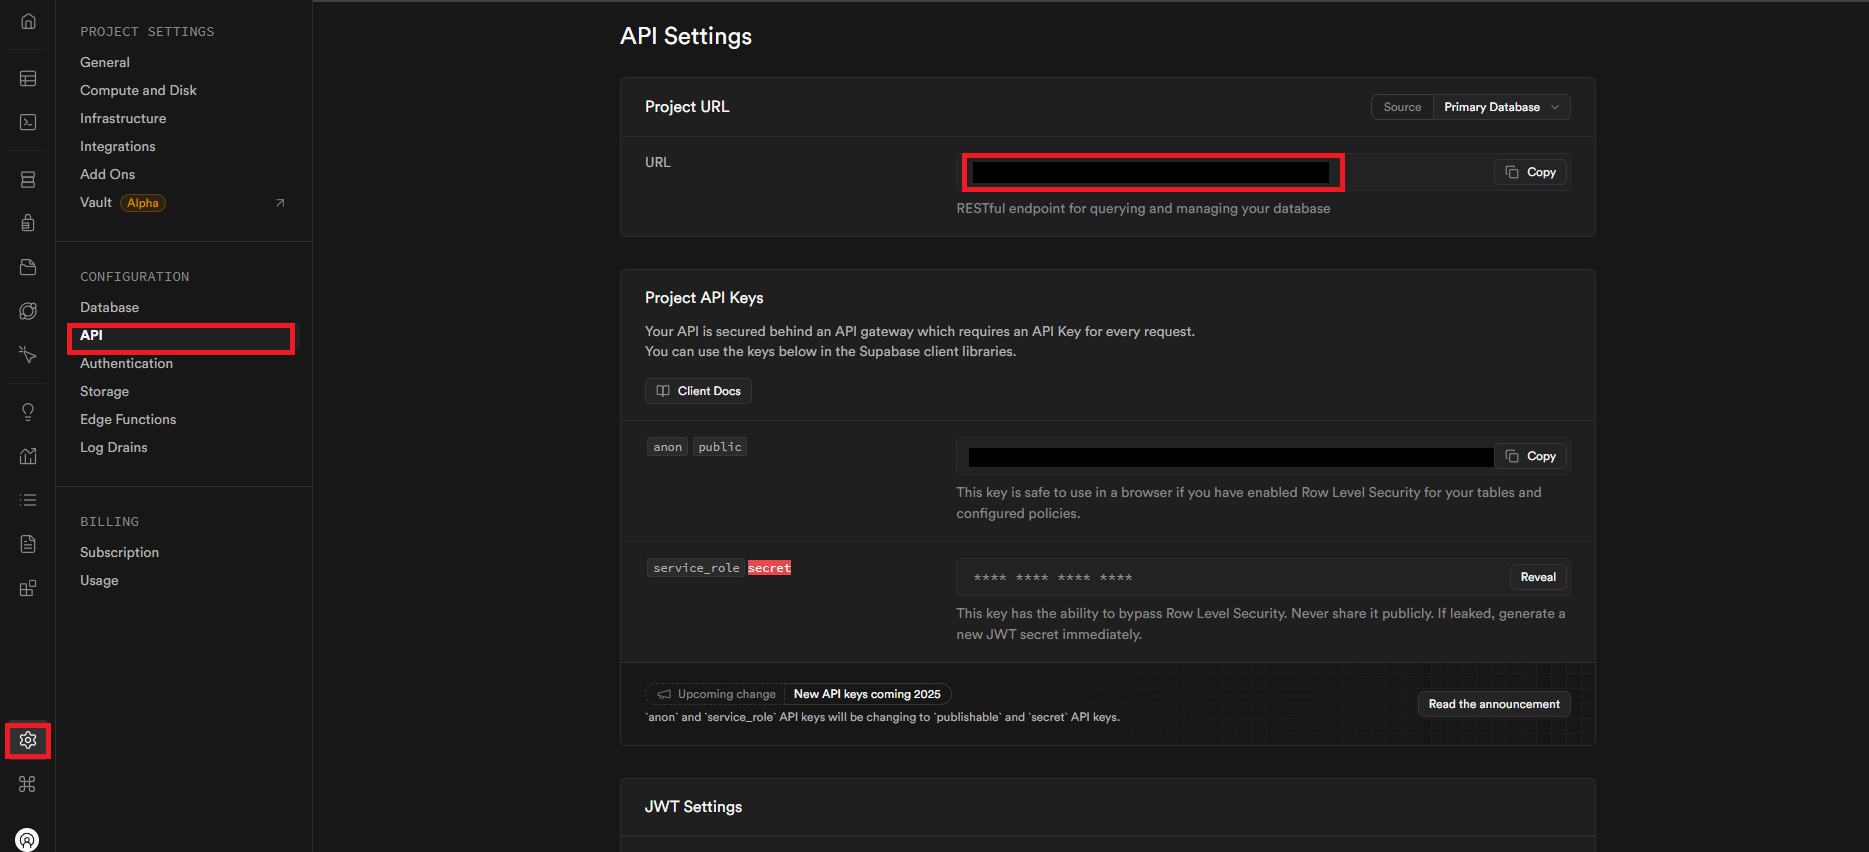1869x852 pixels.
Task: Copy the project URL
Action: click(1531, 172)
